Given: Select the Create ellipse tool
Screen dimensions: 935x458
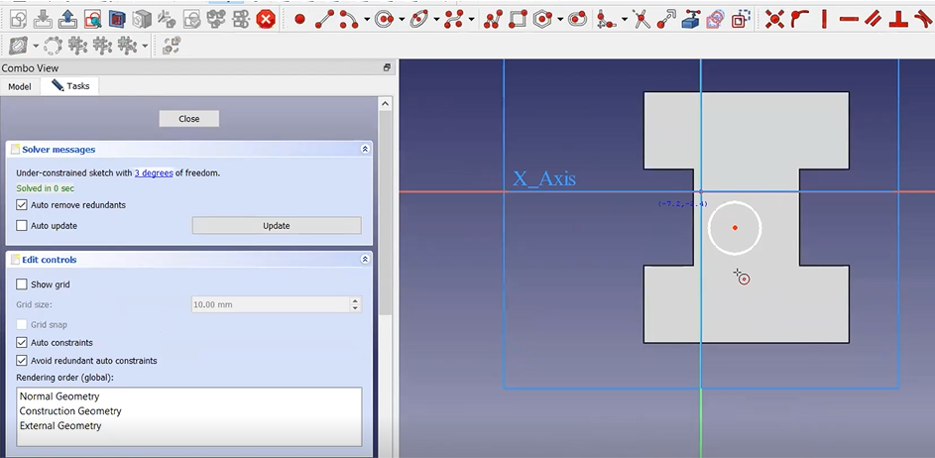Looking at the screenshot, I should [420, 20].
